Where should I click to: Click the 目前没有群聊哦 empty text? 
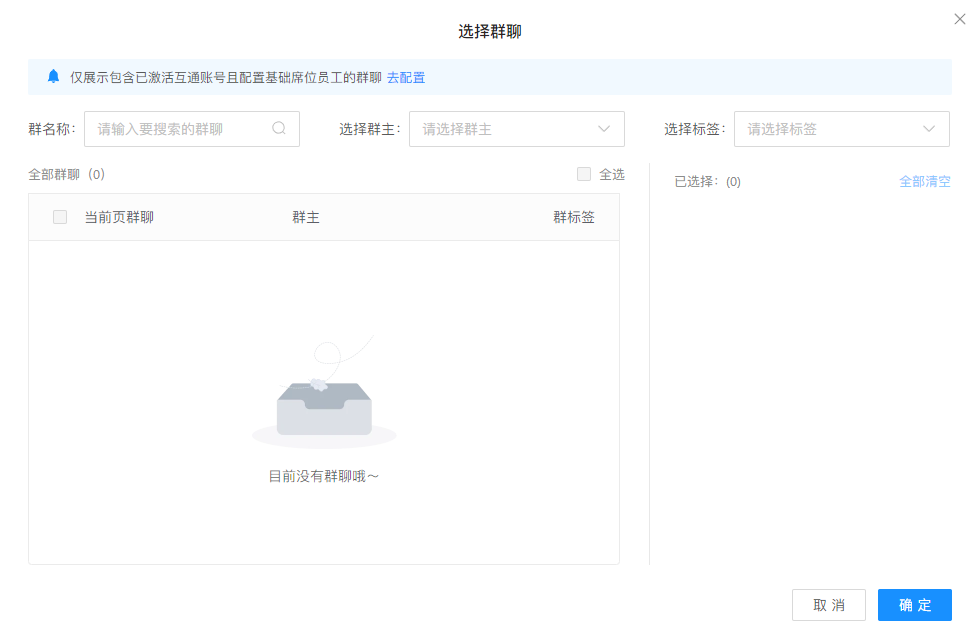[324, 476]
